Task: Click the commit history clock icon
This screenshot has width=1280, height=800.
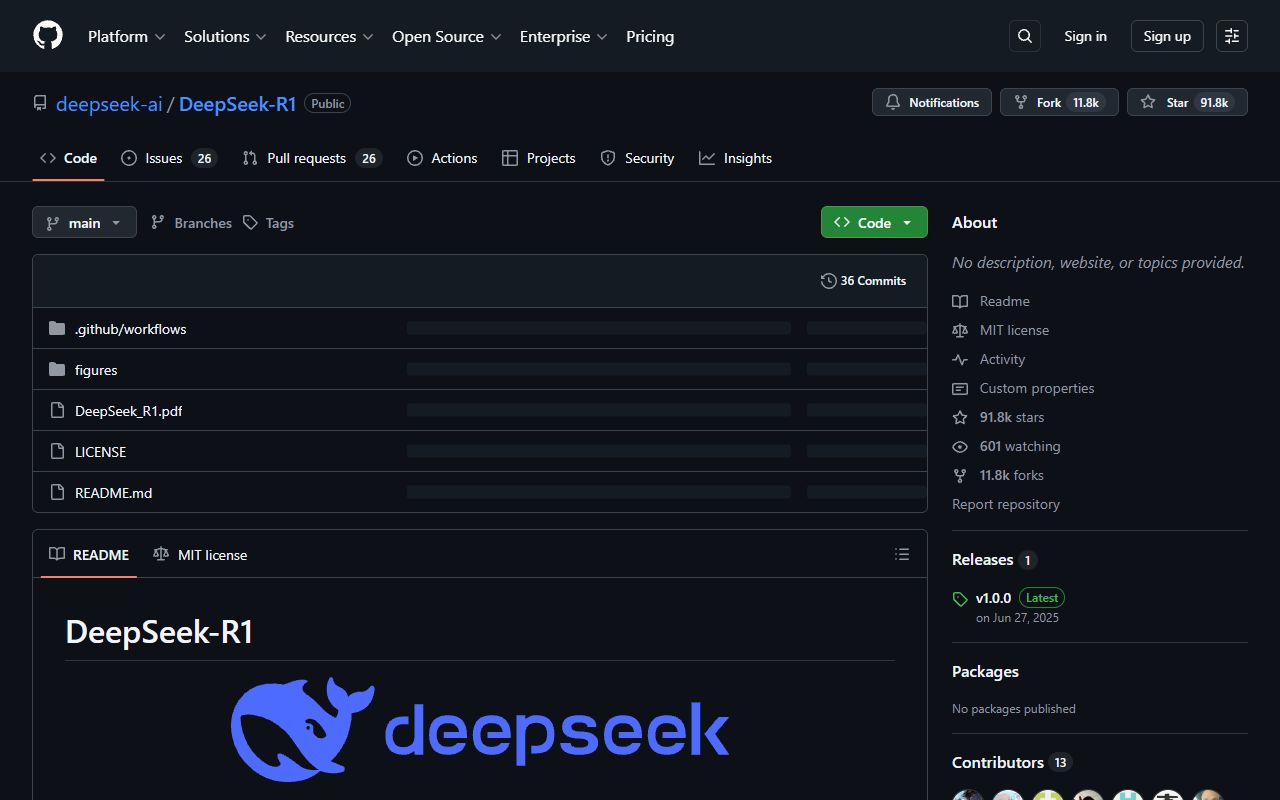Action: point(828,281)
